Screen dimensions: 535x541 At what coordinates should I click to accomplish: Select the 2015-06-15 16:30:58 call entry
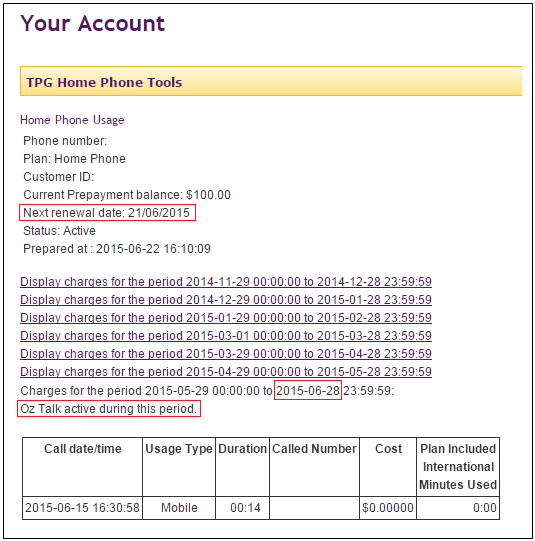pyautogui.click(x=82, y=508)
